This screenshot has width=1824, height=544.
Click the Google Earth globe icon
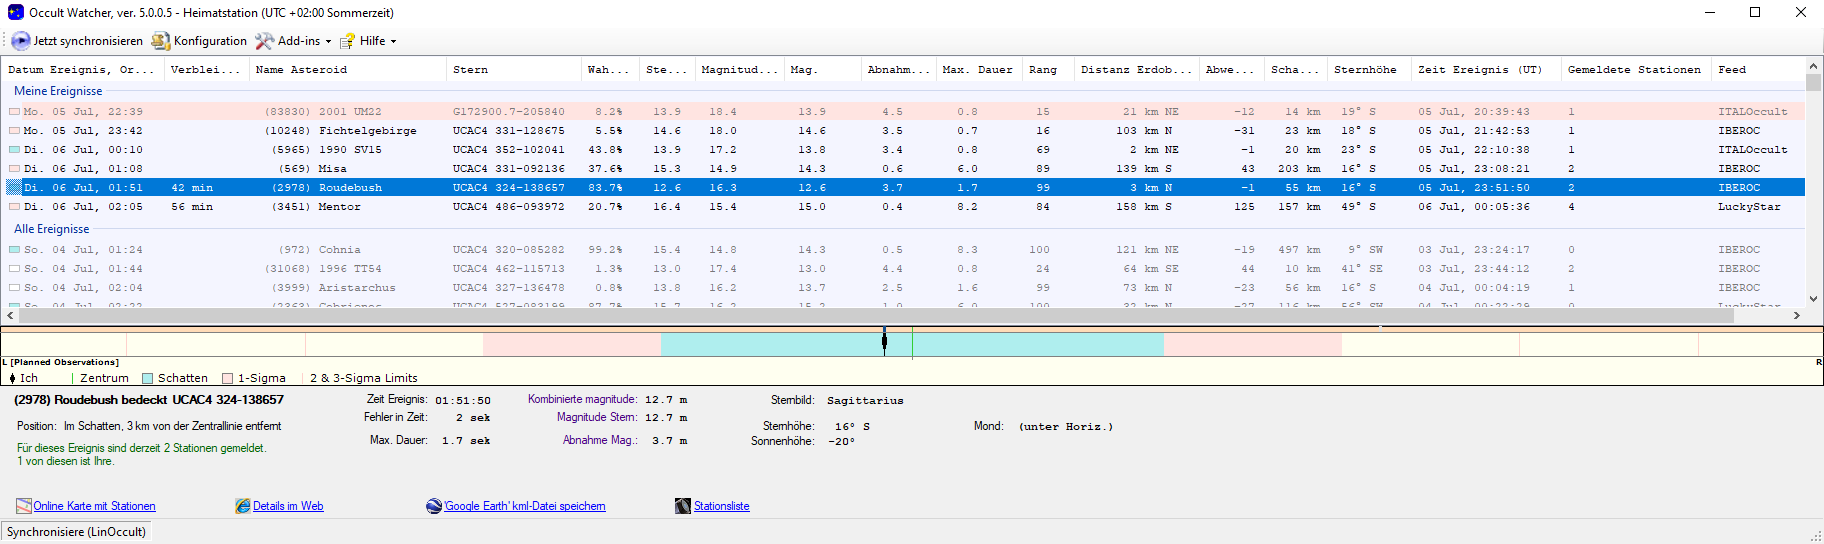coord(434,506)
